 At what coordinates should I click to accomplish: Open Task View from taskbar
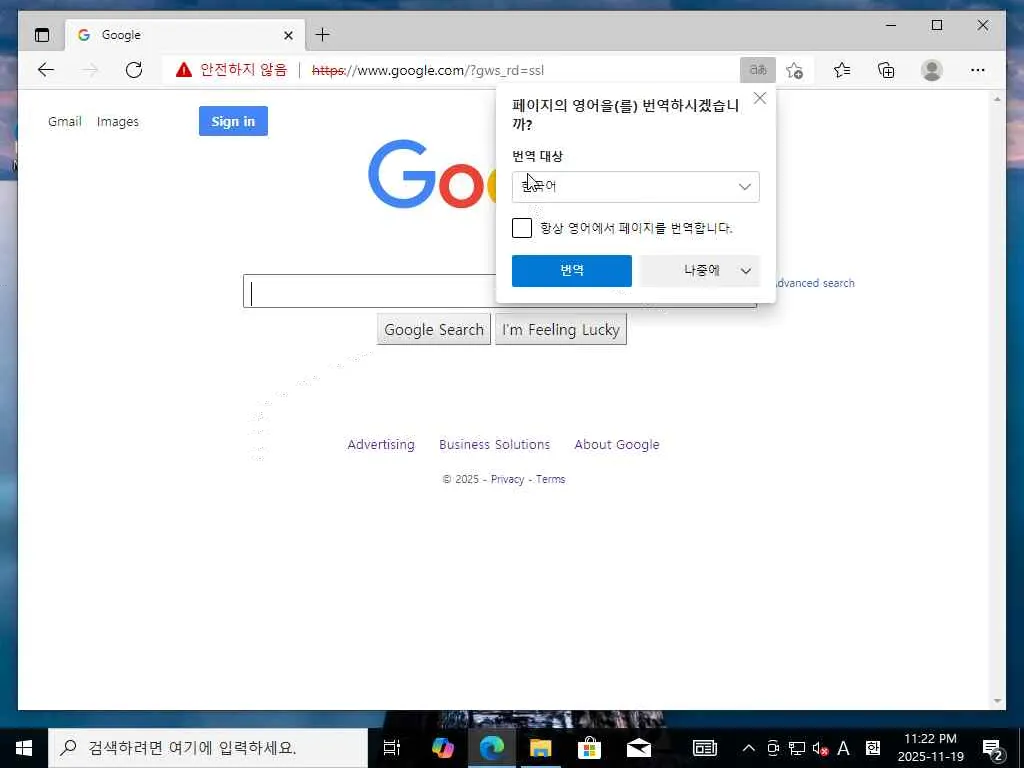(x=392, y=748)
